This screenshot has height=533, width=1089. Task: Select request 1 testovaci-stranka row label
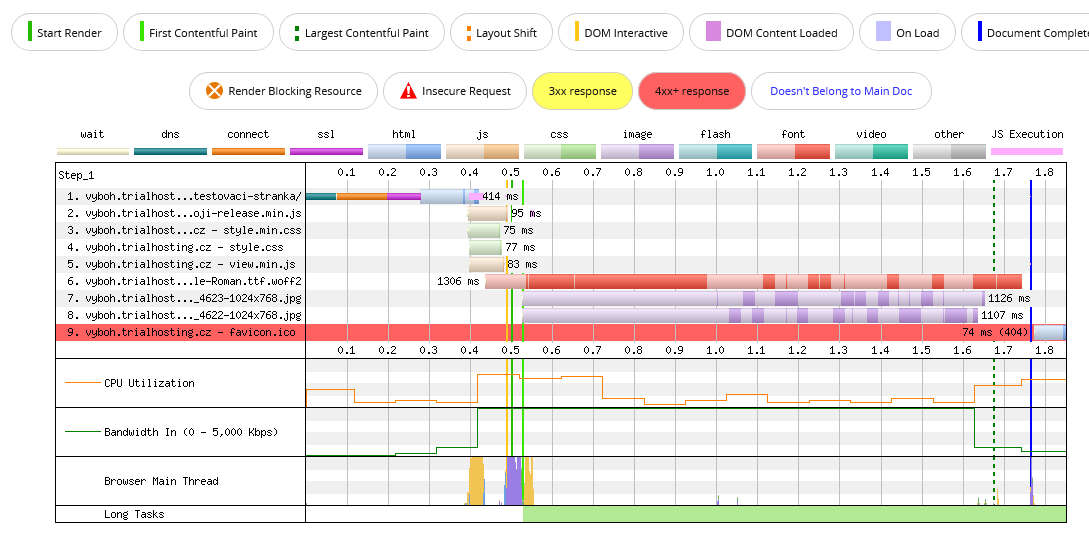pyautogui.click(x=184, y=197)
